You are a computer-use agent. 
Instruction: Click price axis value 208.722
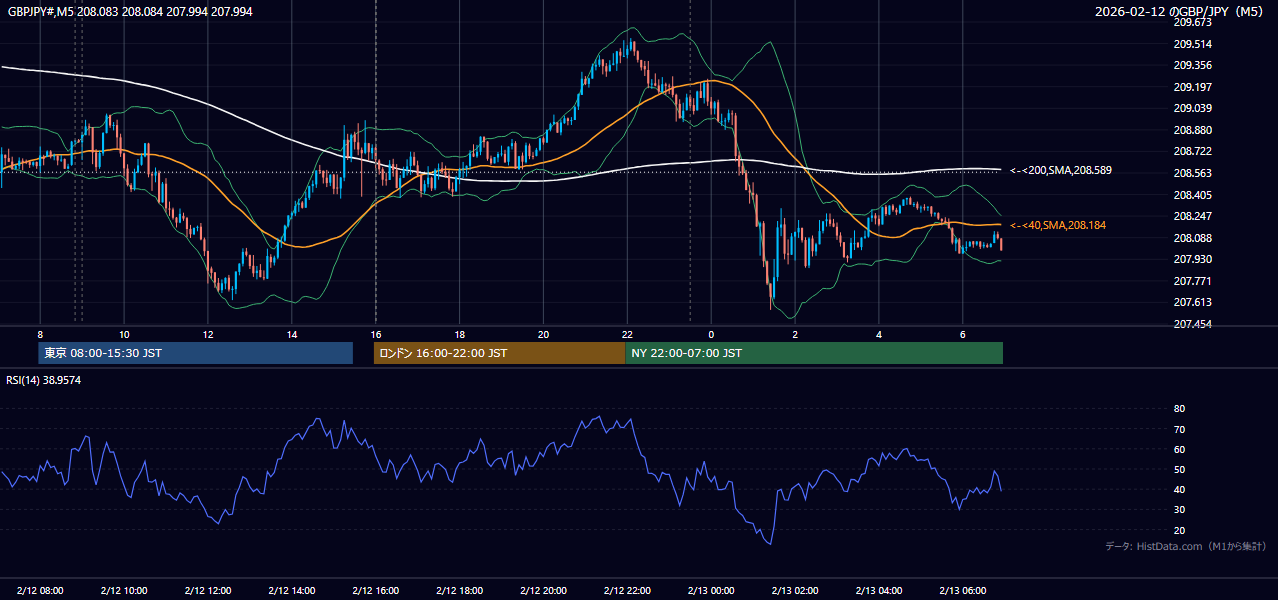click(x=1192, y=151)
